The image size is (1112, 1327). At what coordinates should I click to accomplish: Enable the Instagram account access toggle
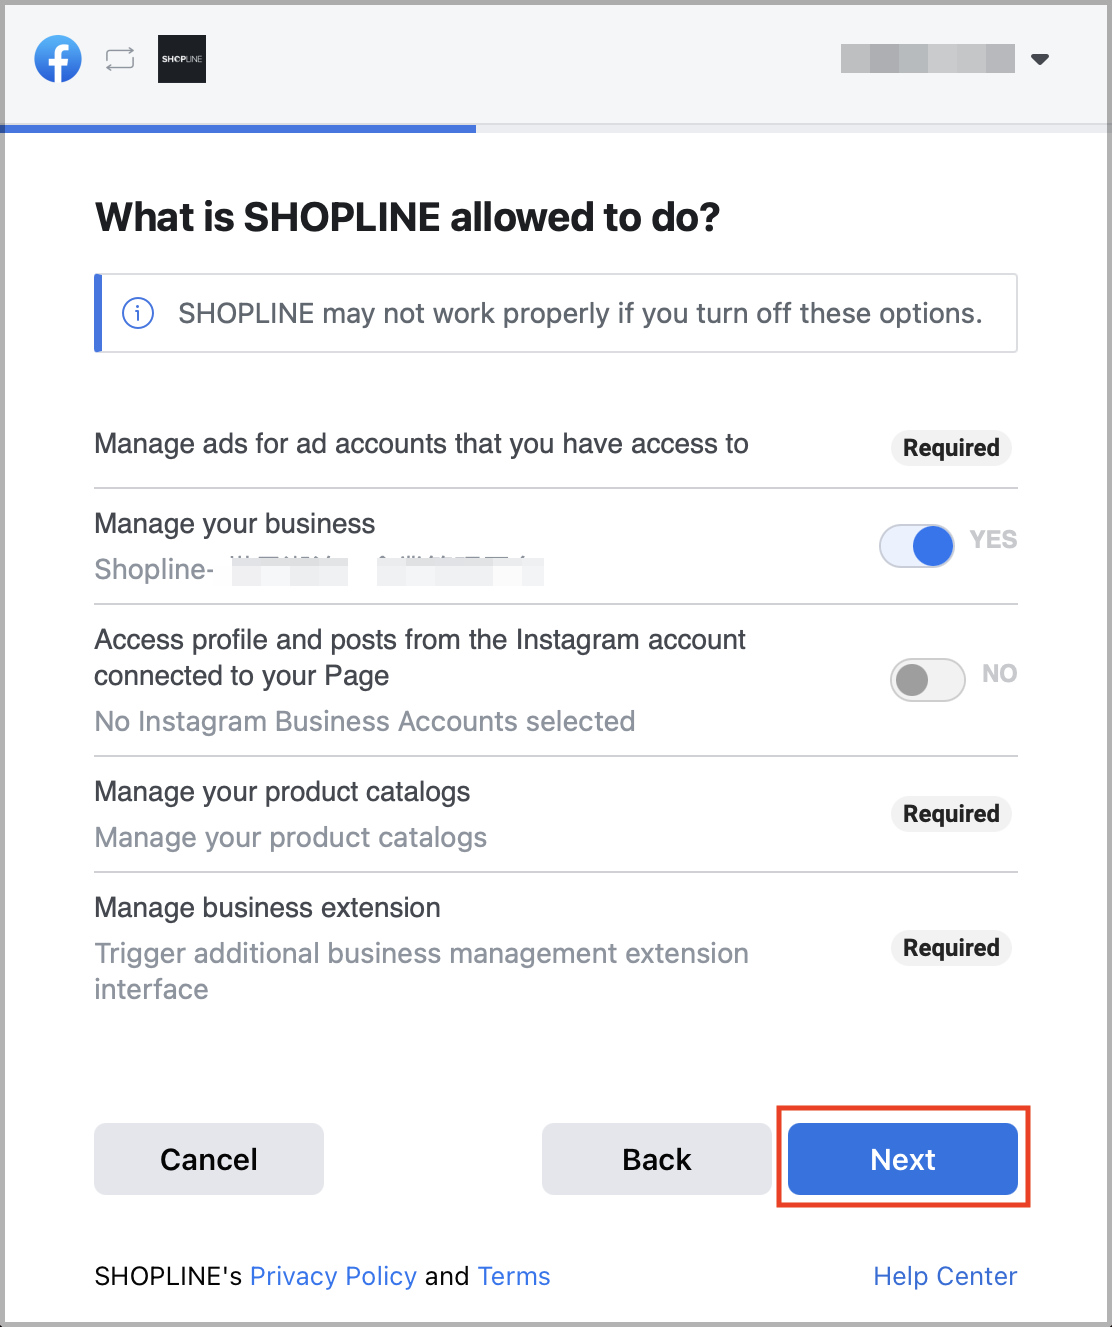click(x=928, y=680)
